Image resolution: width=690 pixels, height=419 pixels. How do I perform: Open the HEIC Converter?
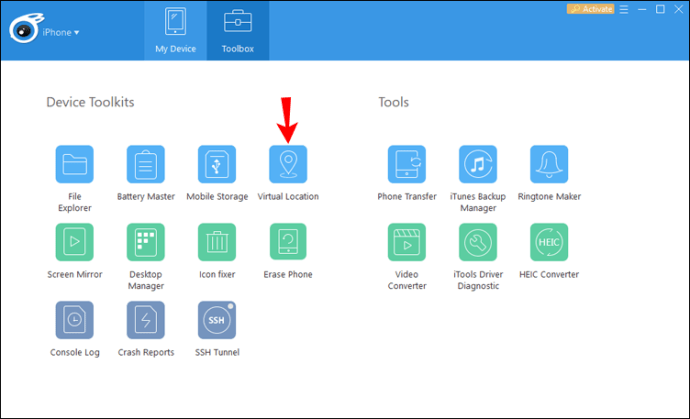549,242
